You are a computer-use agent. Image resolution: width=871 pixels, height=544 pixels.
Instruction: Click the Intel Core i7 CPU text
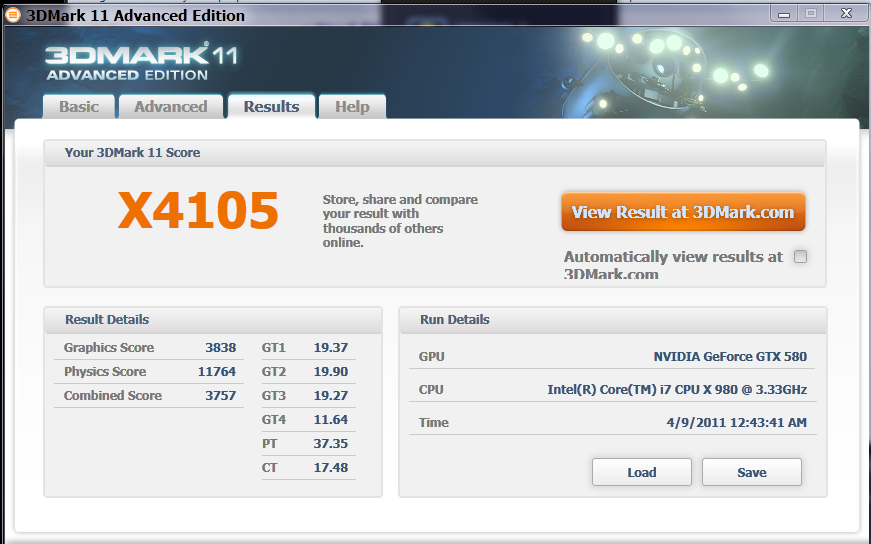click(677, 390)
